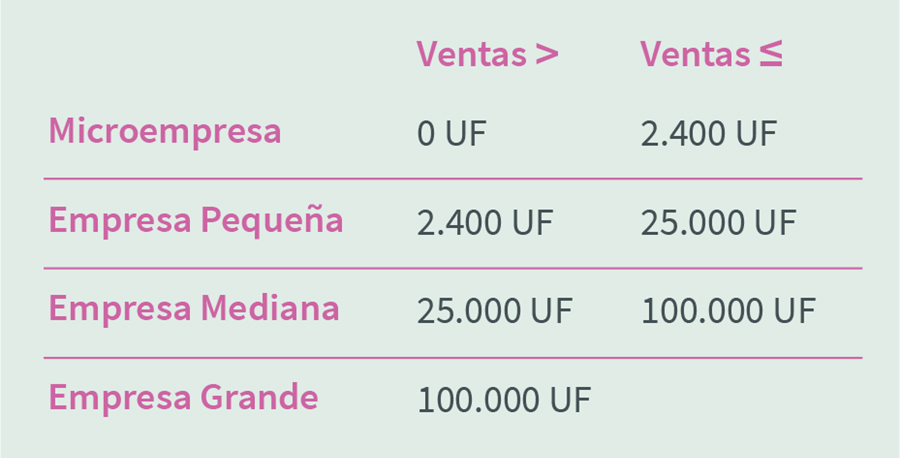900x458 pixels.
Task: Click 100.000 UF in the Empresa Grande row
Action: (x=505, y=400)
